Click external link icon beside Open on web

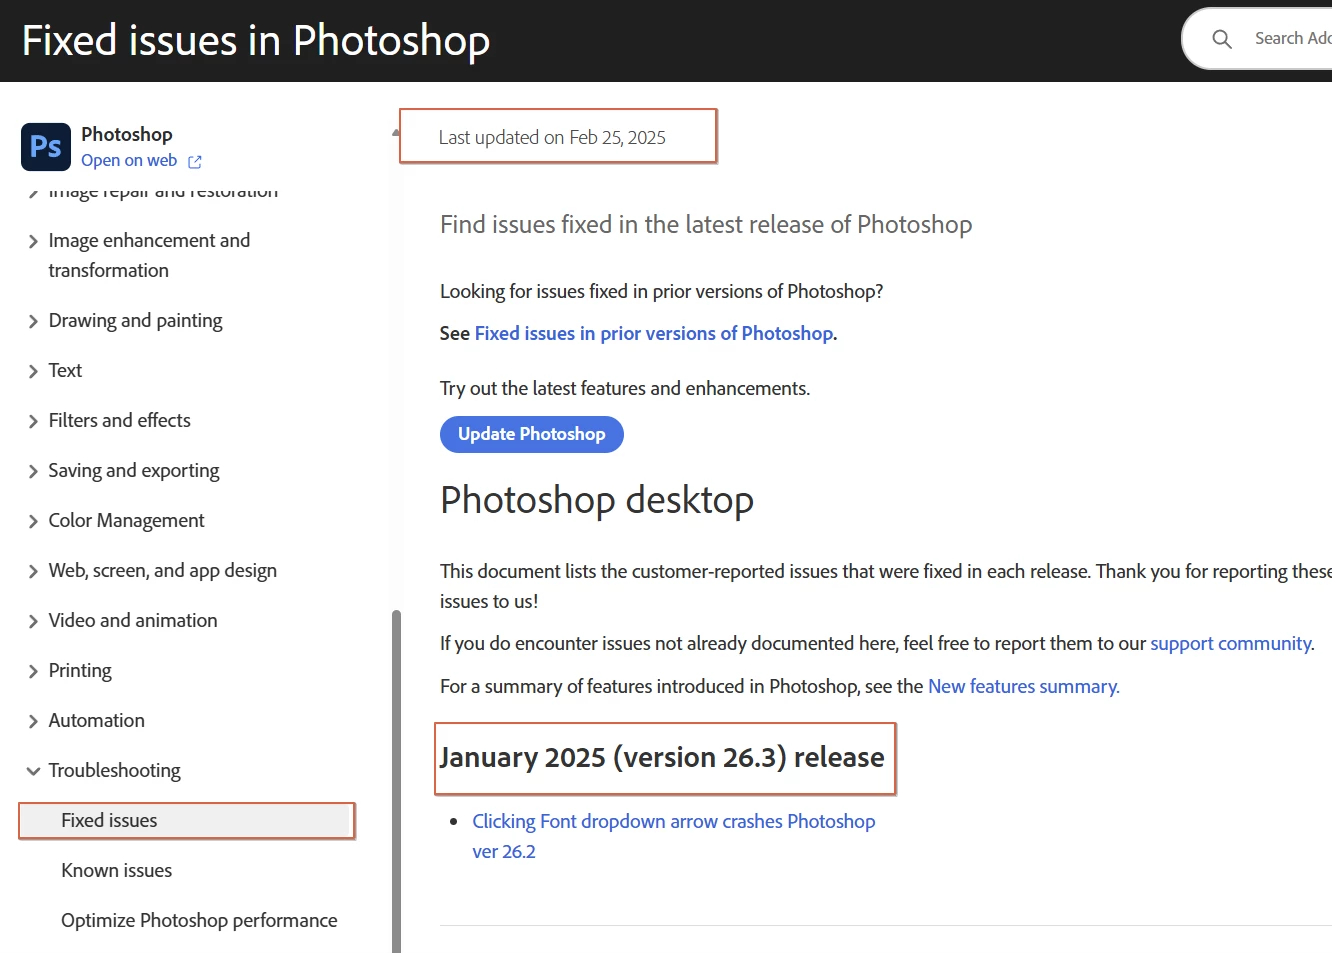coord(195,162)
